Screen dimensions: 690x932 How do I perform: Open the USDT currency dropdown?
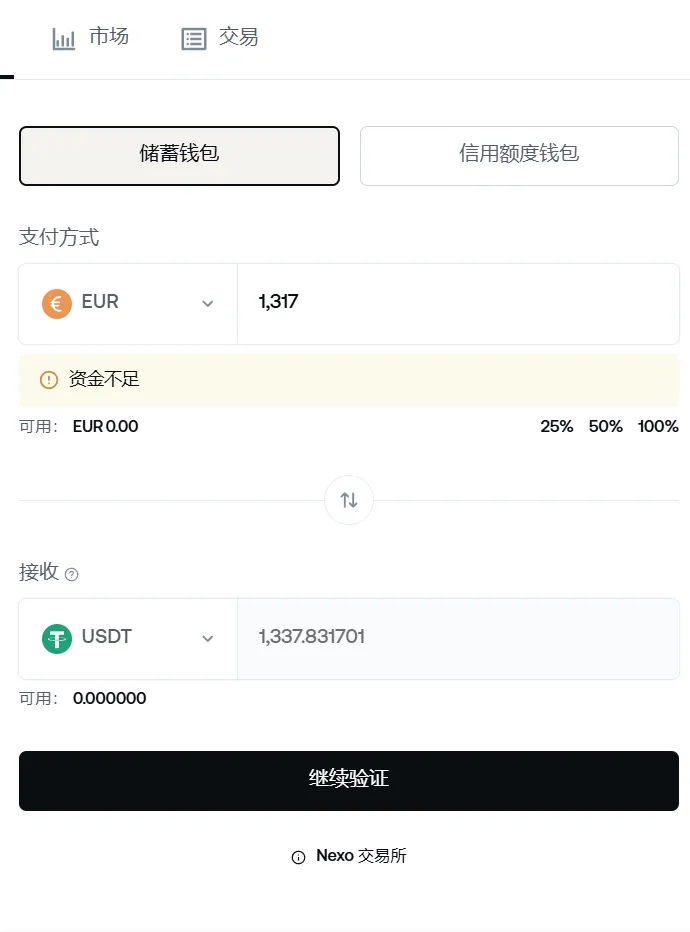[x=207, y=638]
